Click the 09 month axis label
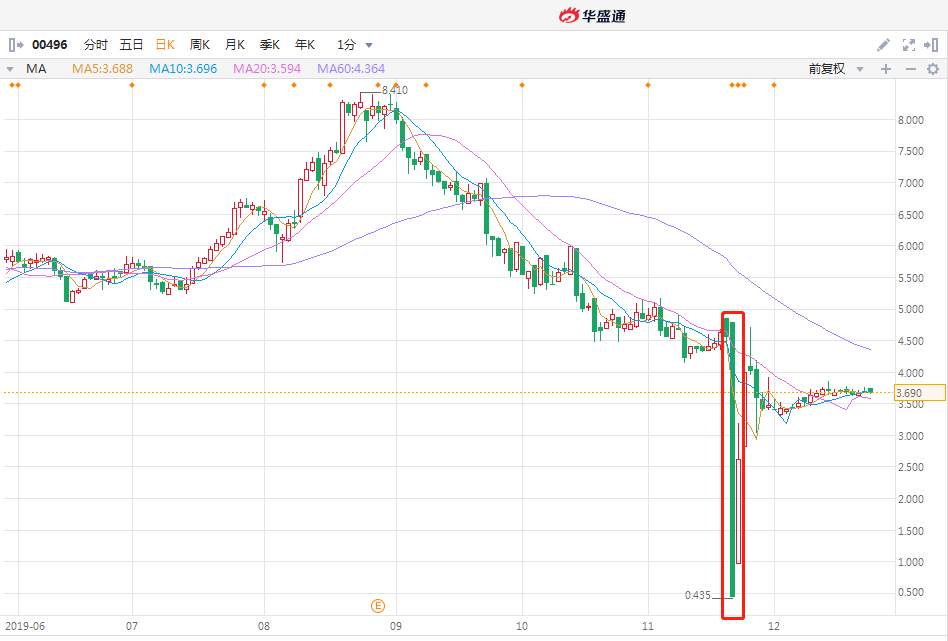 click(x=395, y=626)
